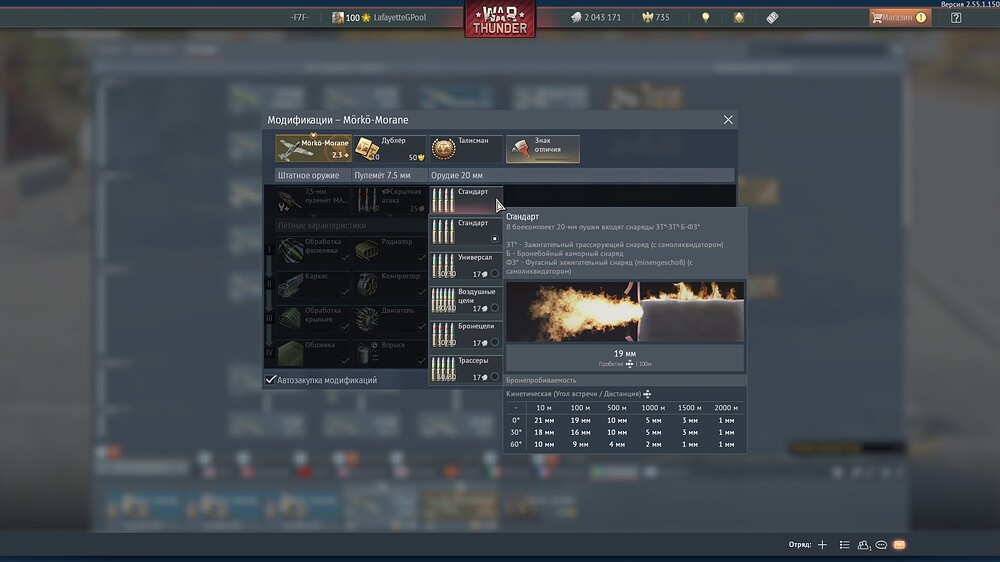The height and width of the screenshot is (562, 1000).
Task: Select the Обработка фюзеляжа modification
Action: [x=313, y=250]
